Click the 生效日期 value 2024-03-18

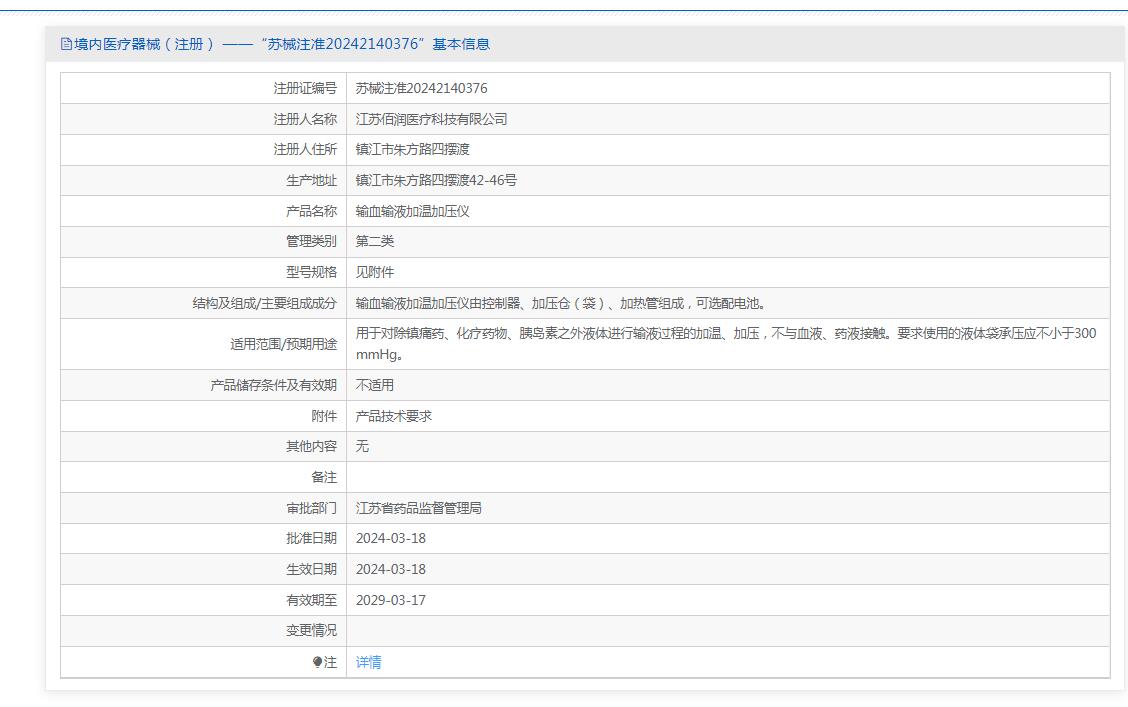[391, 570]
